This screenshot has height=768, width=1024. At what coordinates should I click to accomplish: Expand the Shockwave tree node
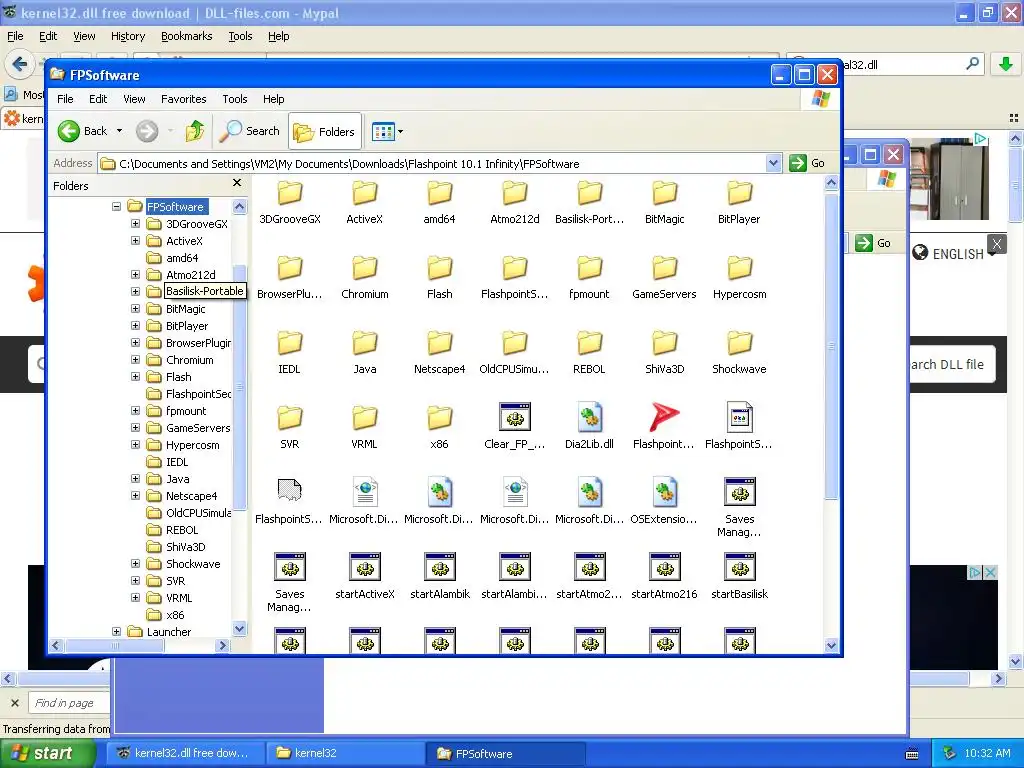point(135,564)
